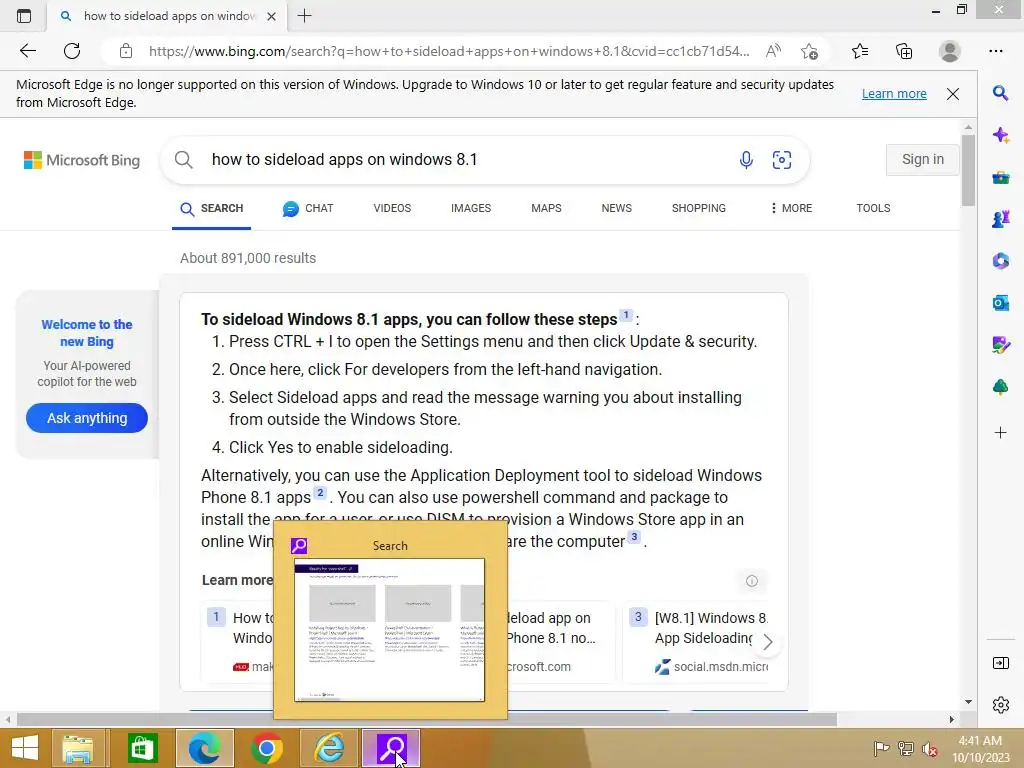Open Internet Explorer from the taskbar
This screenshot has width=1024, height=768.
point(329,748)
